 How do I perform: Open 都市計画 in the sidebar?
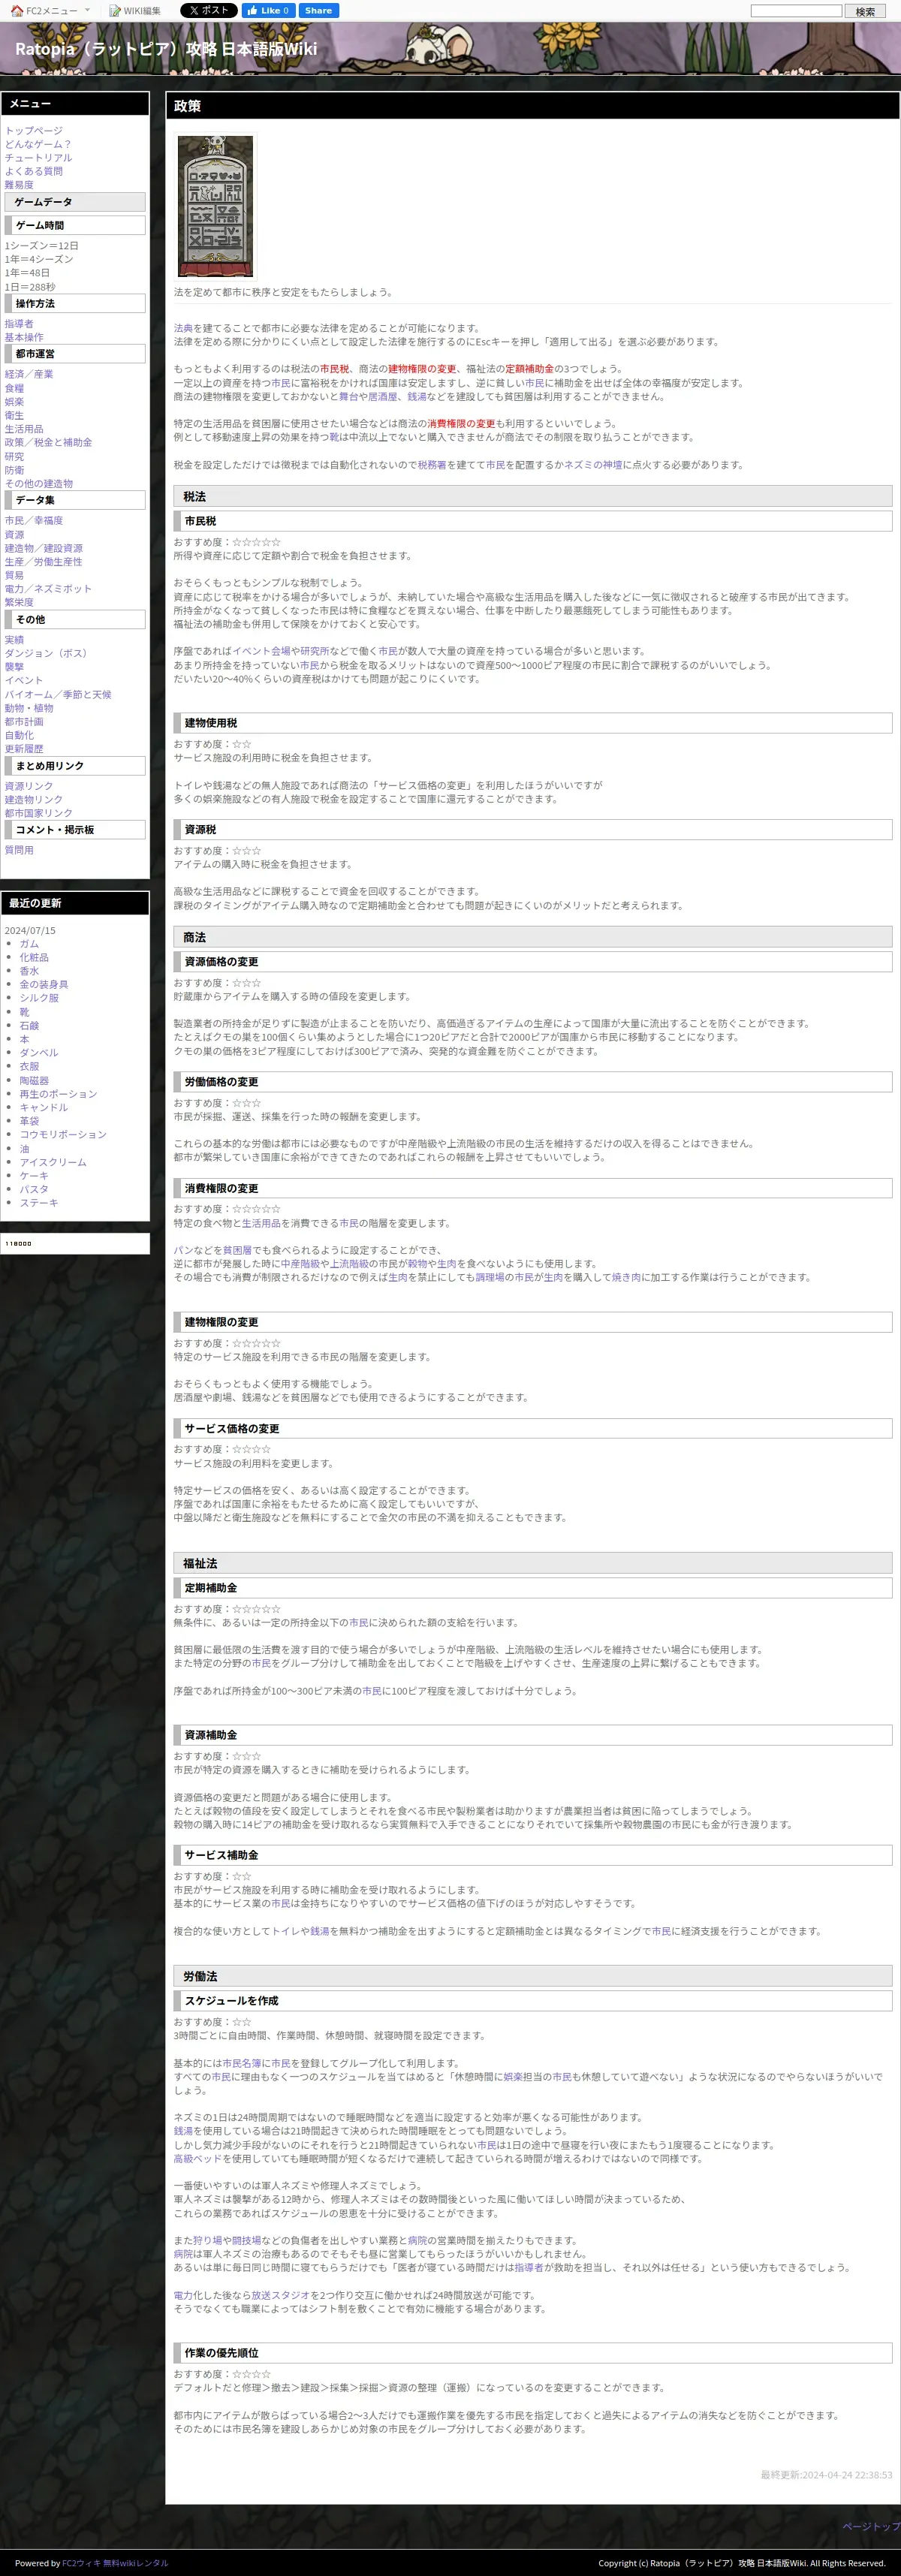24,721
